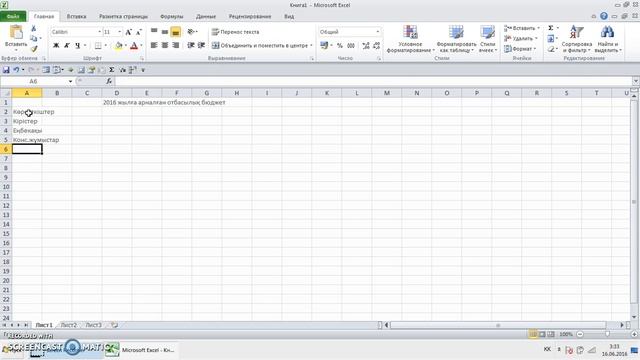
Task: Toggle align text left
Action: pyautogui.click(x=154, y=45)
